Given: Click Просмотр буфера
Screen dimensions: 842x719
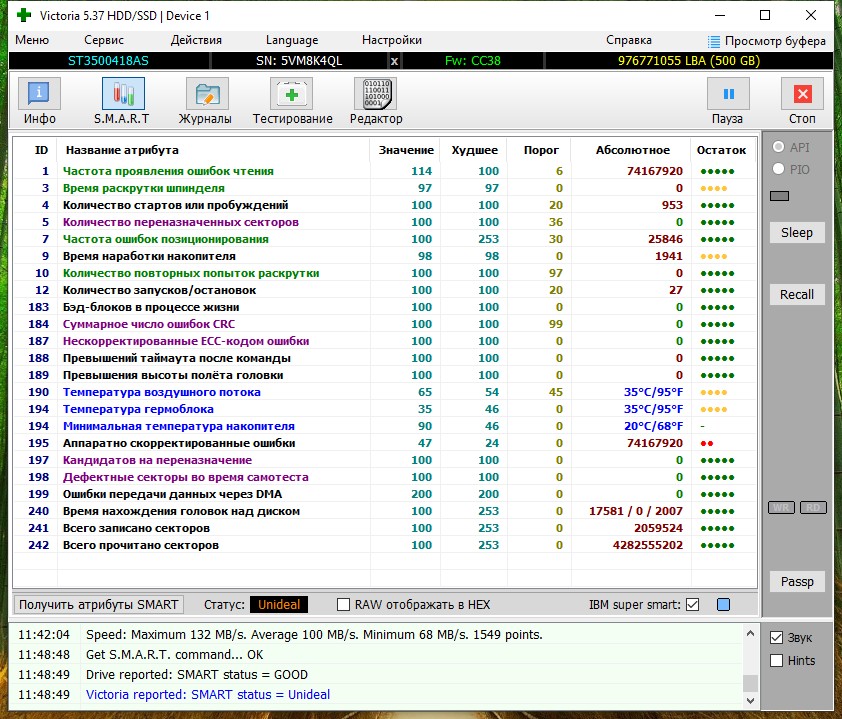Looking at the screenshot, I should coord(775,41).
